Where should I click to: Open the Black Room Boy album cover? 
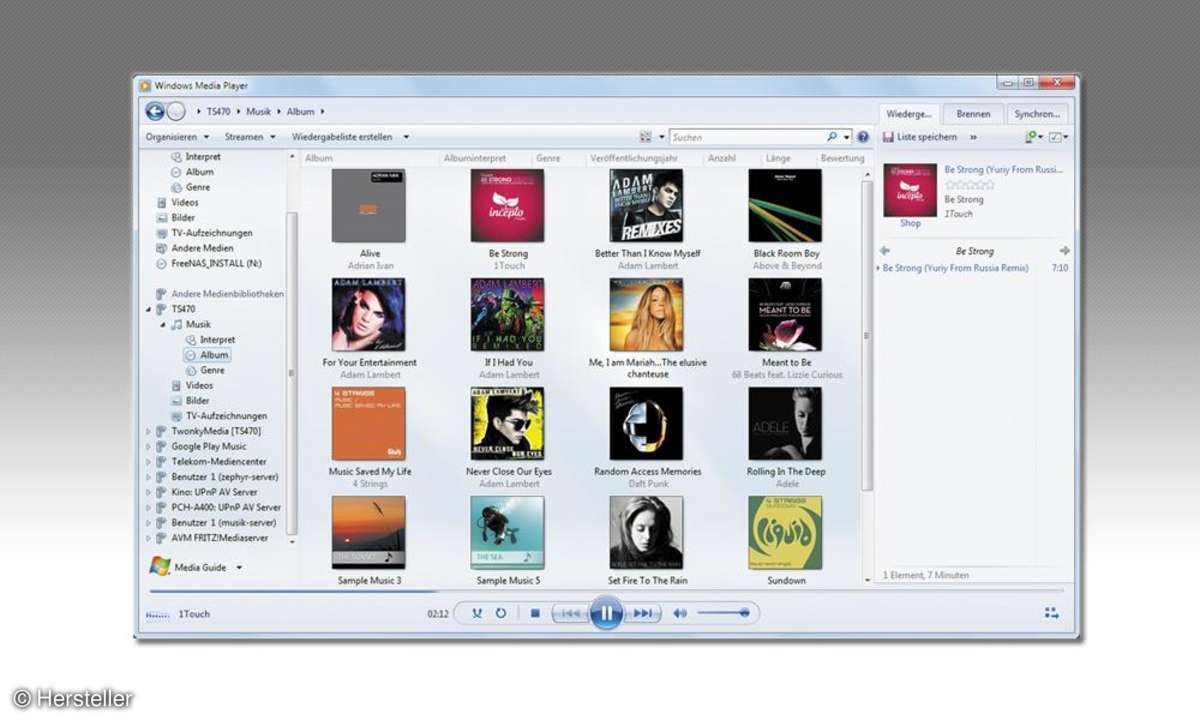tap(785, 206)
